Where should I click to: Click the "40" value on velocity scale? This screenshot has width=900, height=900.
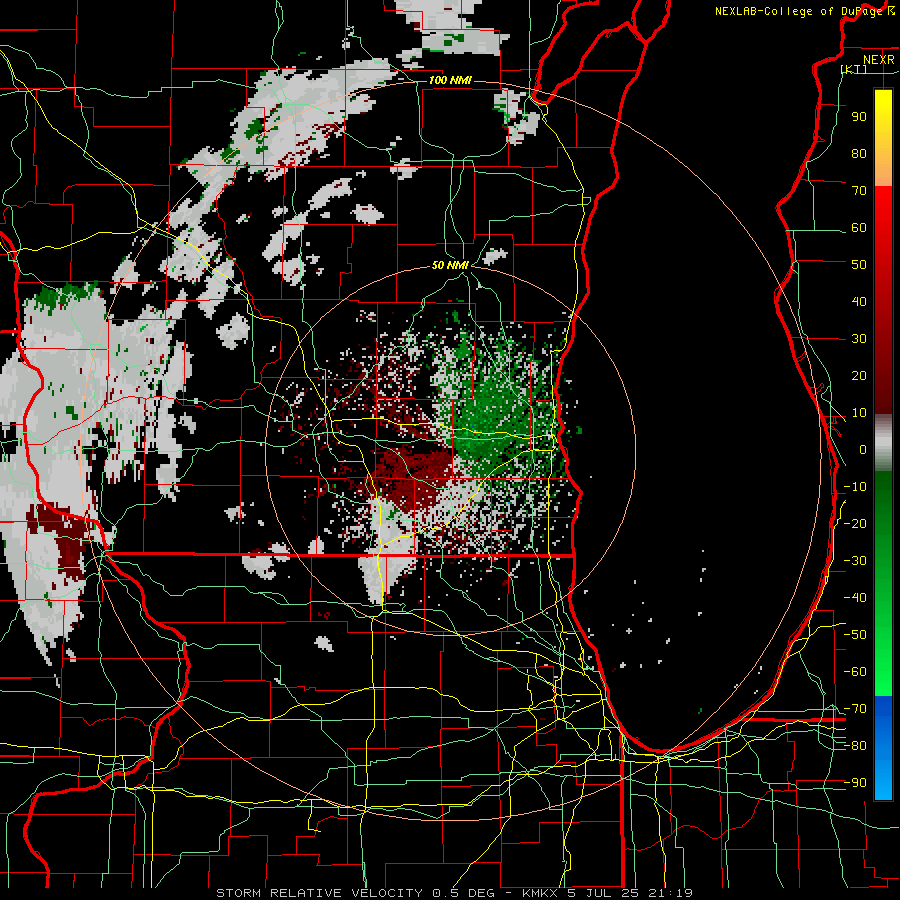[x=859, y=302]
